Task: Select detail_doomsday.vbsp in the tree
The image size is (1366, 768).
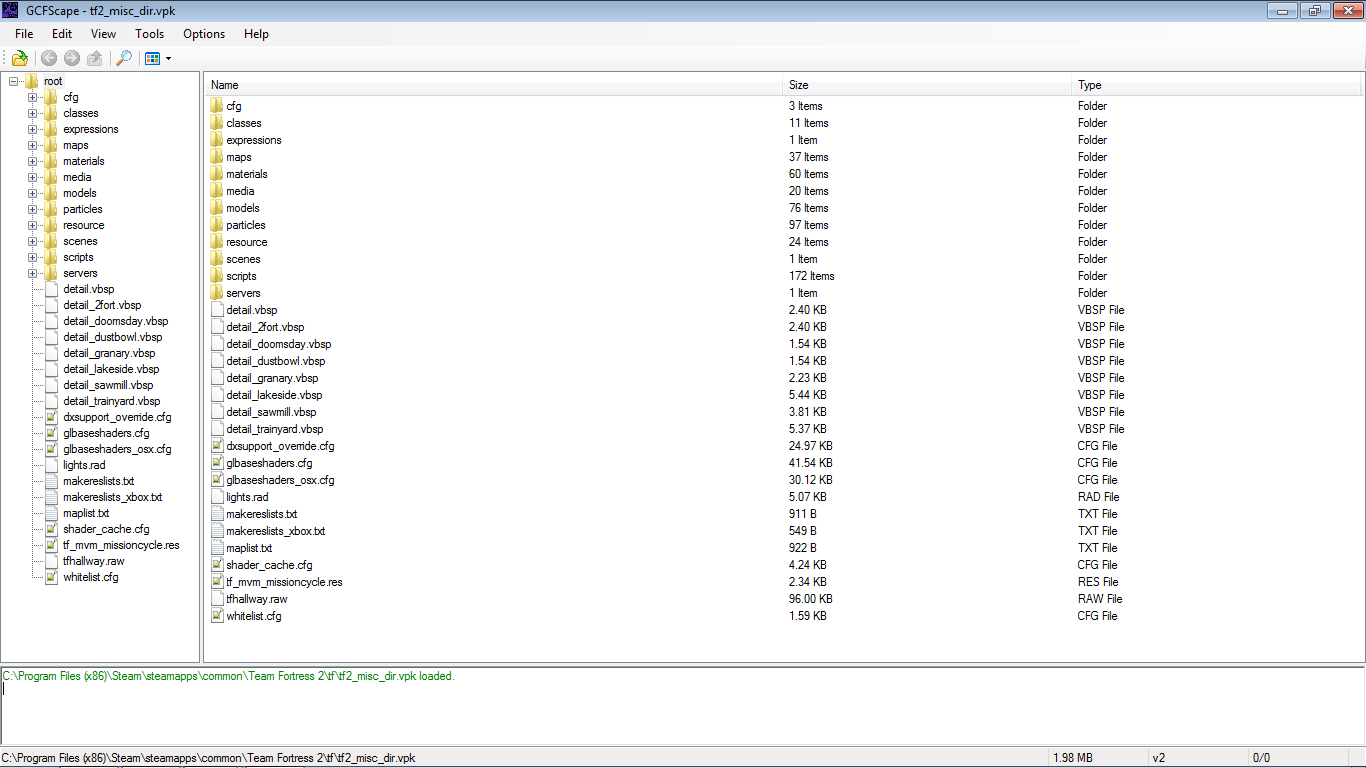Action: 115,321
